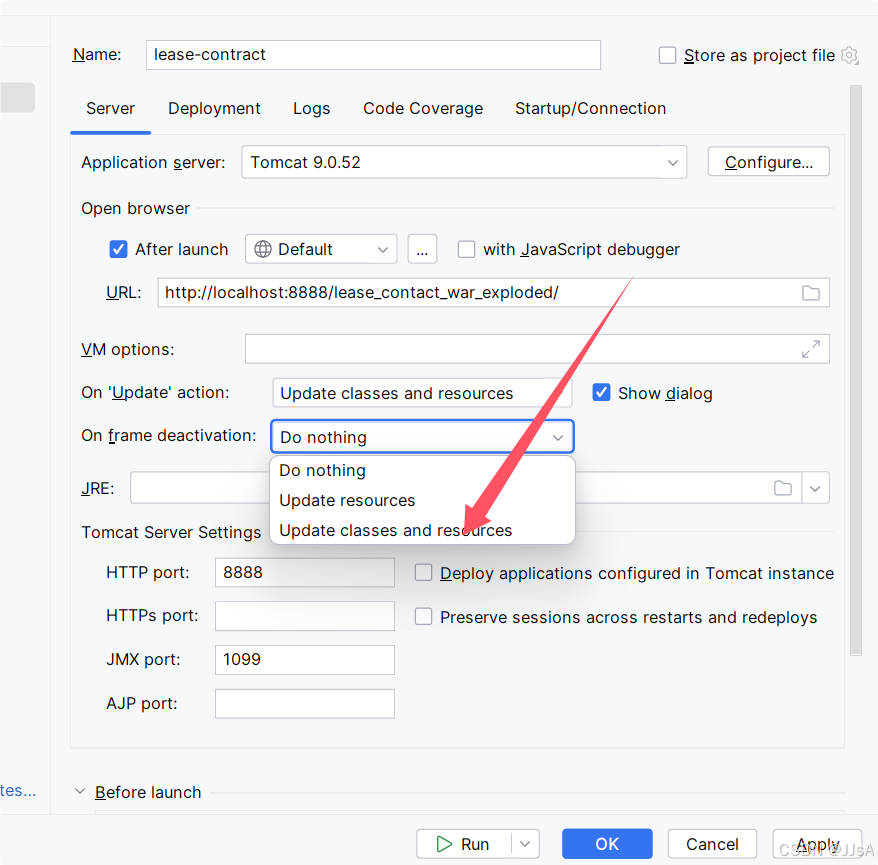Click the Cancel button
This screenshot has width=878, height=865.
click(712, 844)
